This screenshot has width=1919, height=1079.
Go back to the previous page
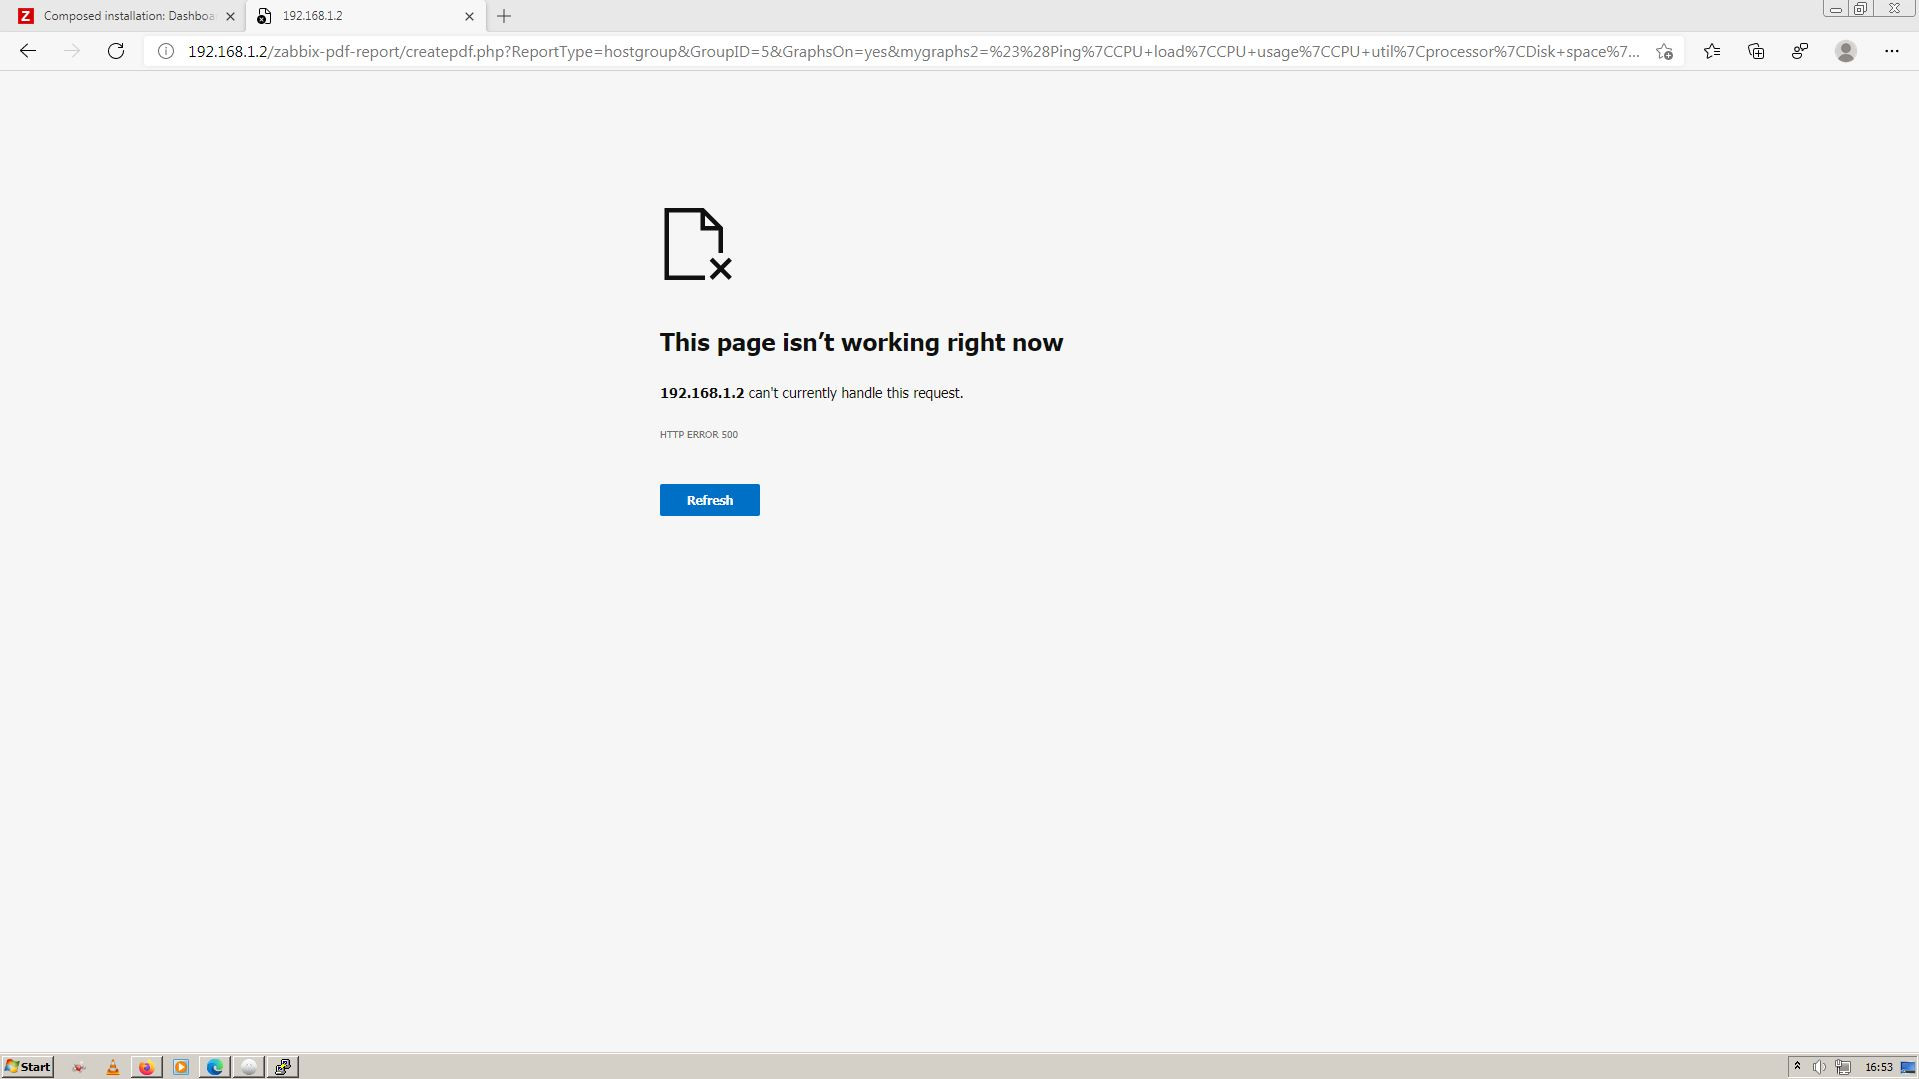28,51
